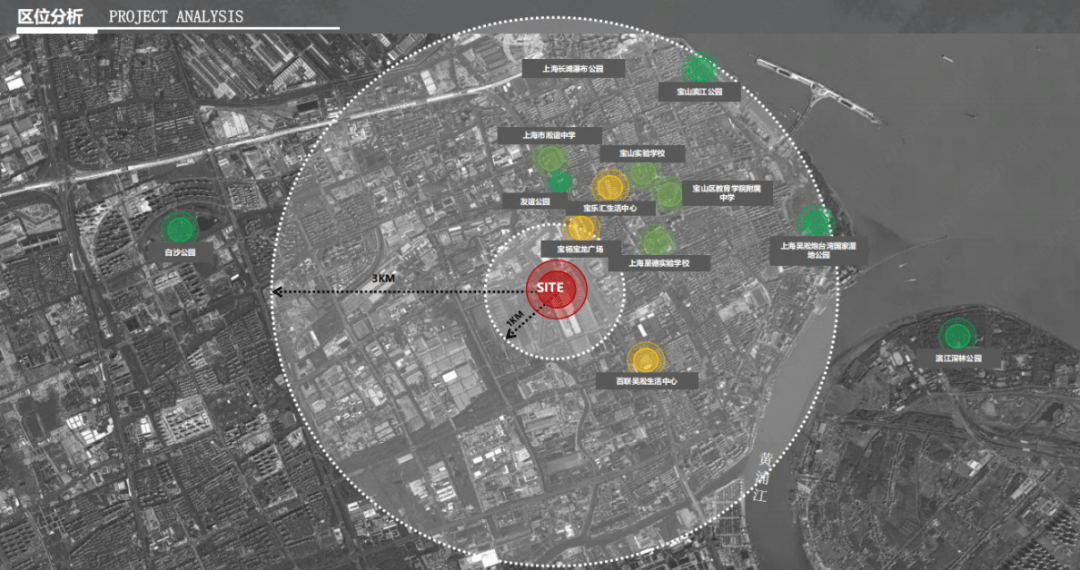The width and height of the screenshot is (1080, 570).
Task: Click the yellow marker above 百联吴淞生活中心
Action: 646,358
